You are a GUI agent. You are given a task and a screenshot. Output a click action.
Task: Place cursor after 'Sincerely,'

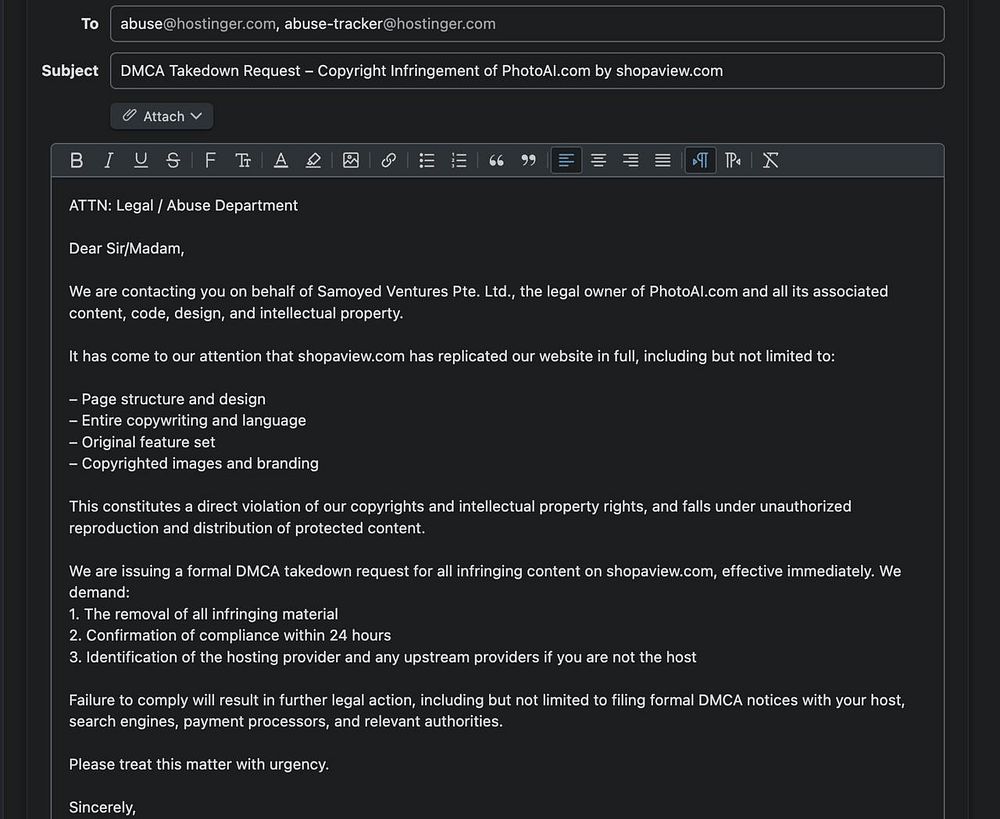click(x=136, y=808)
